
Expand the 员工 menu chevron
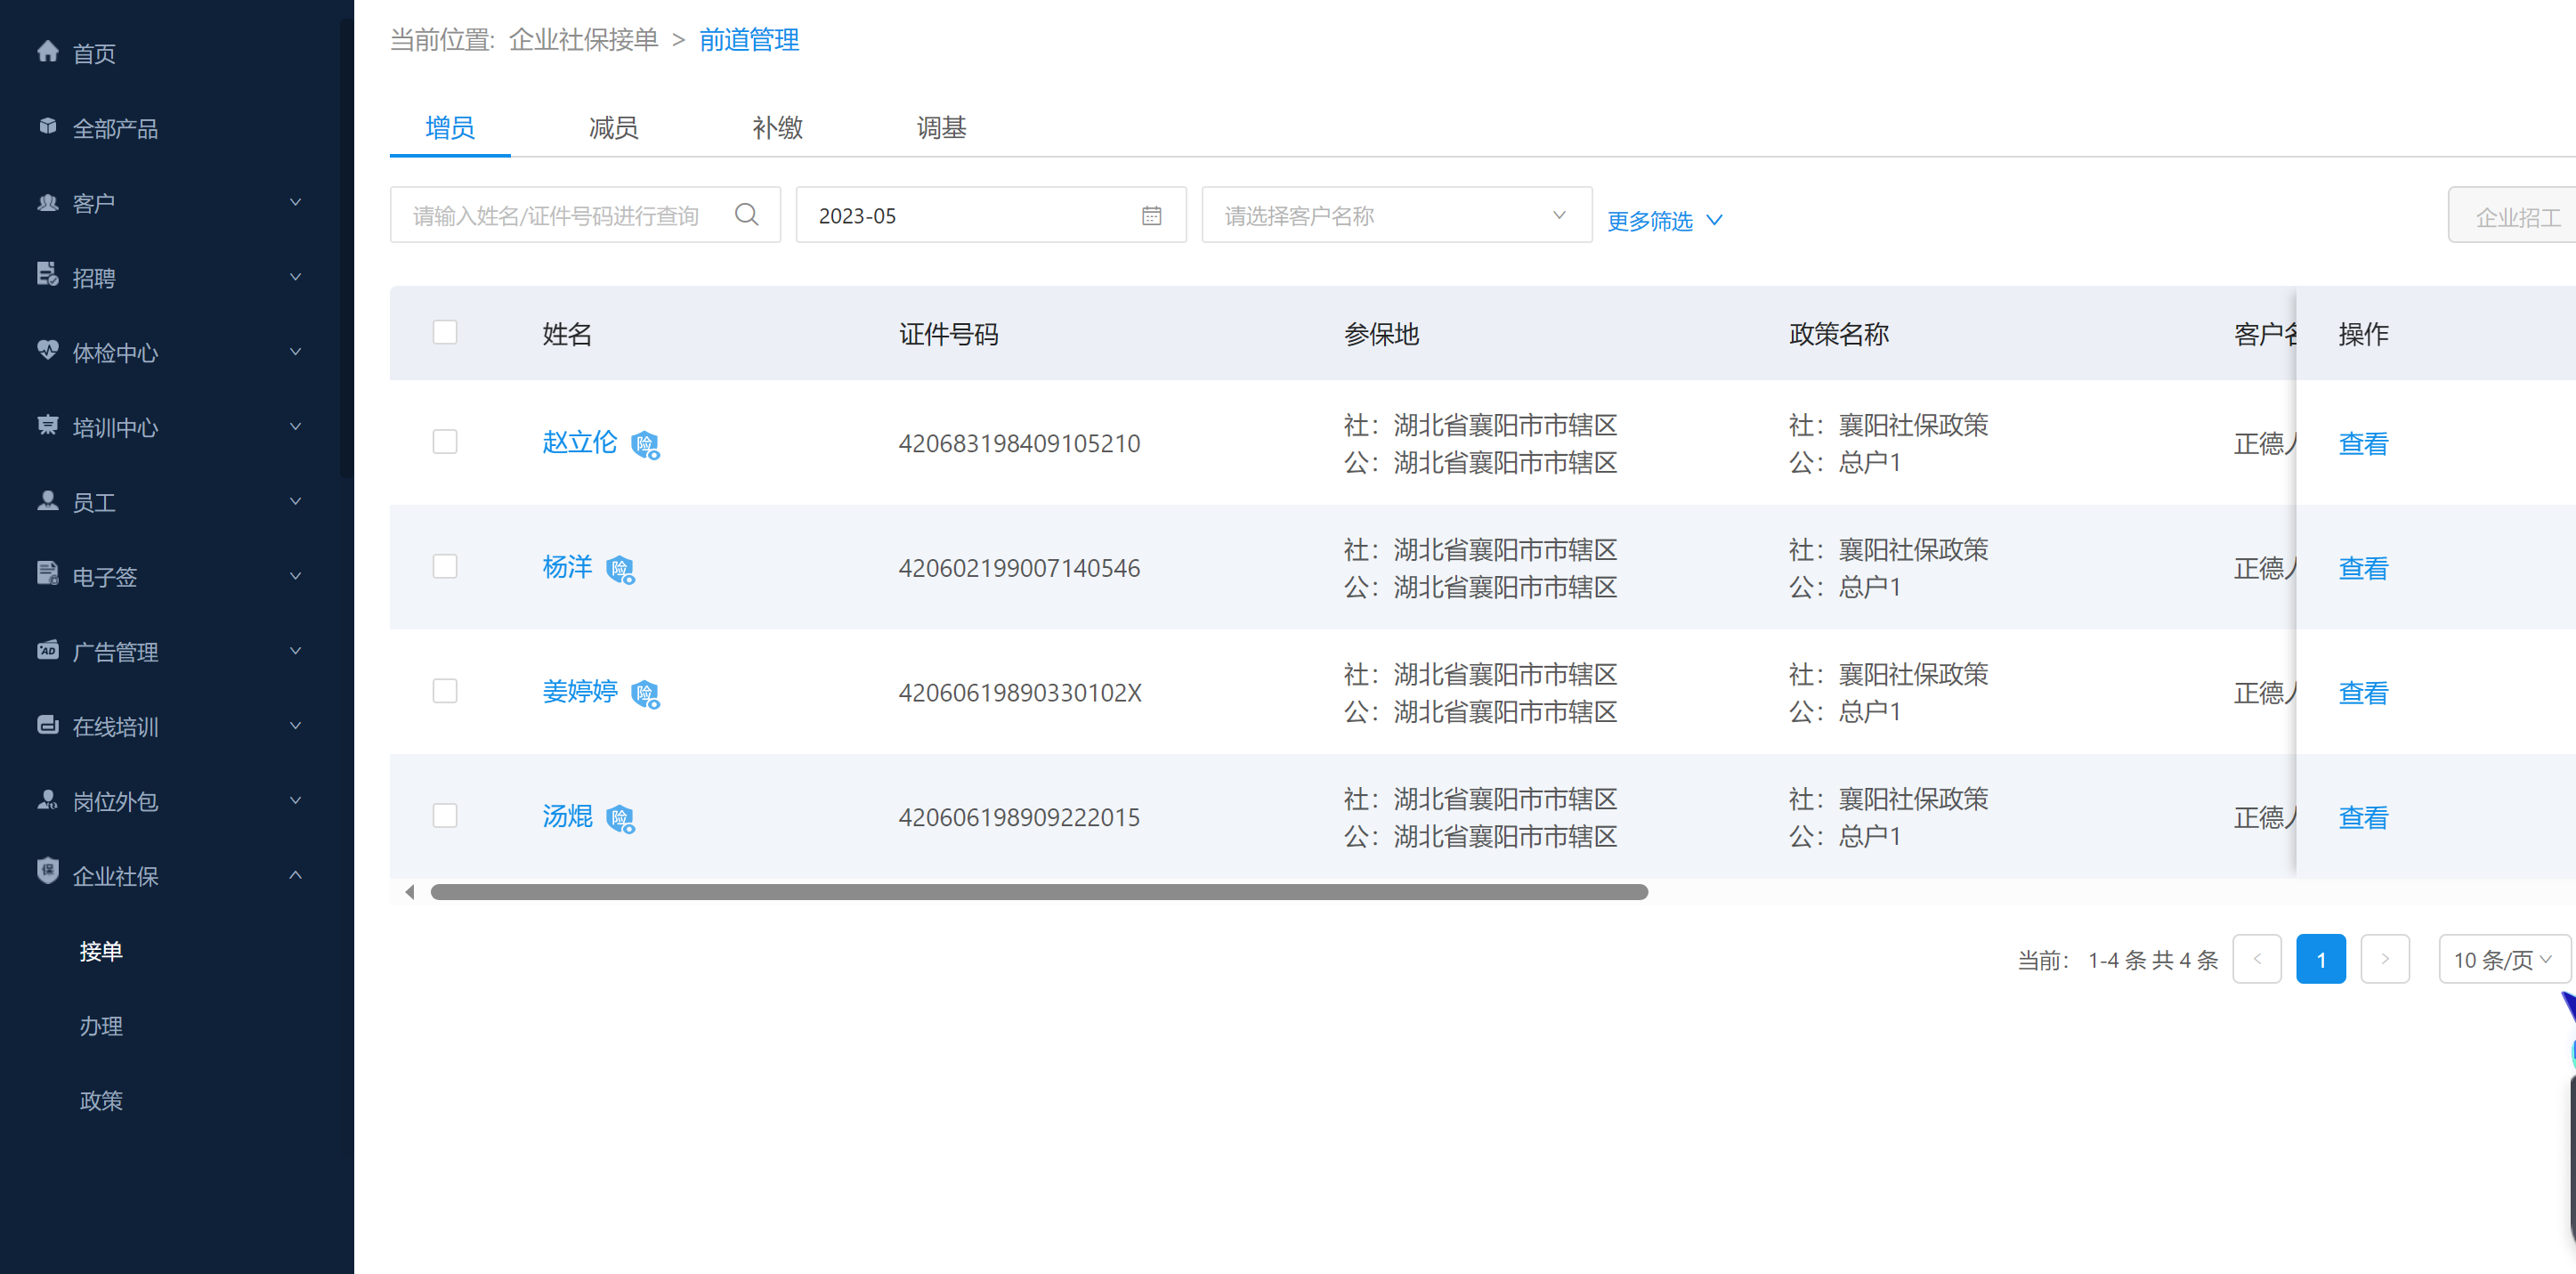295,501
